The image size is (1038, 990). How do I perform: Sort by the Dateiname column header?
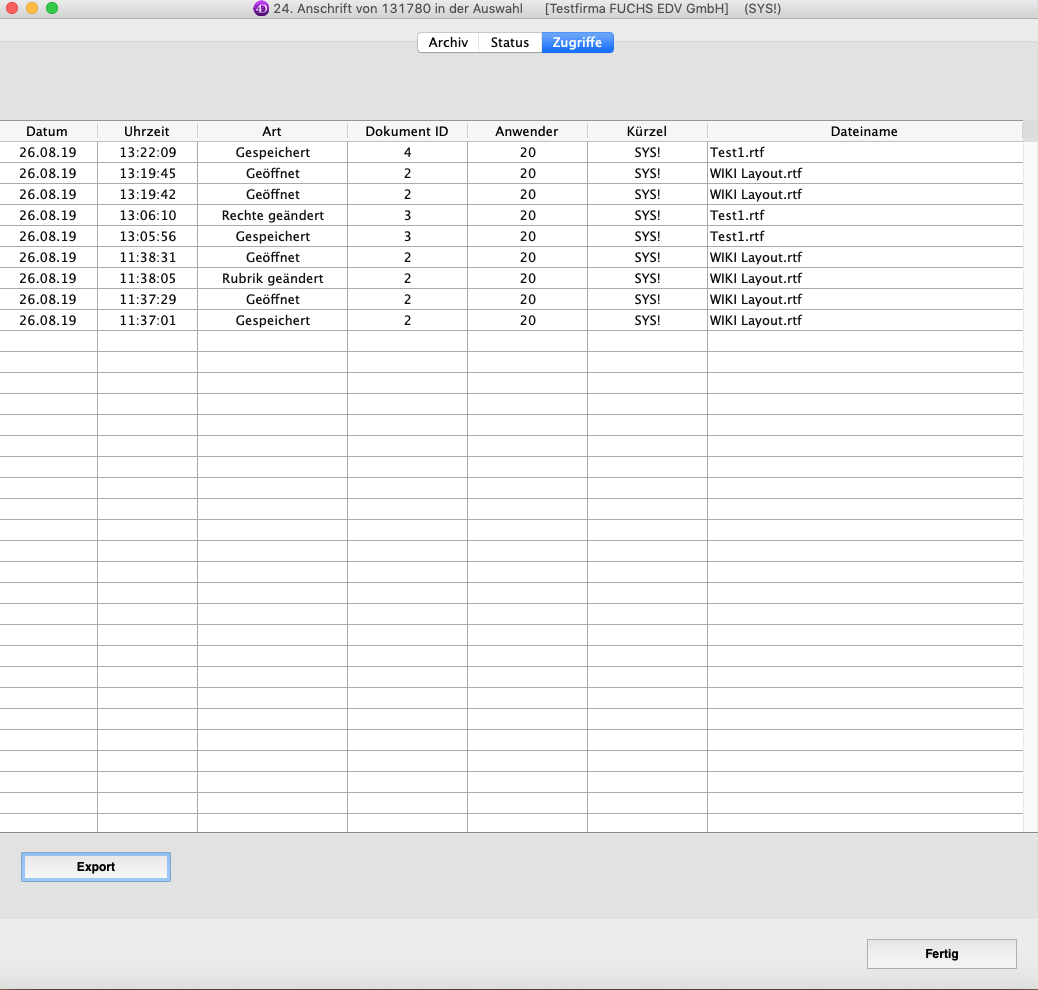[864, 132]
